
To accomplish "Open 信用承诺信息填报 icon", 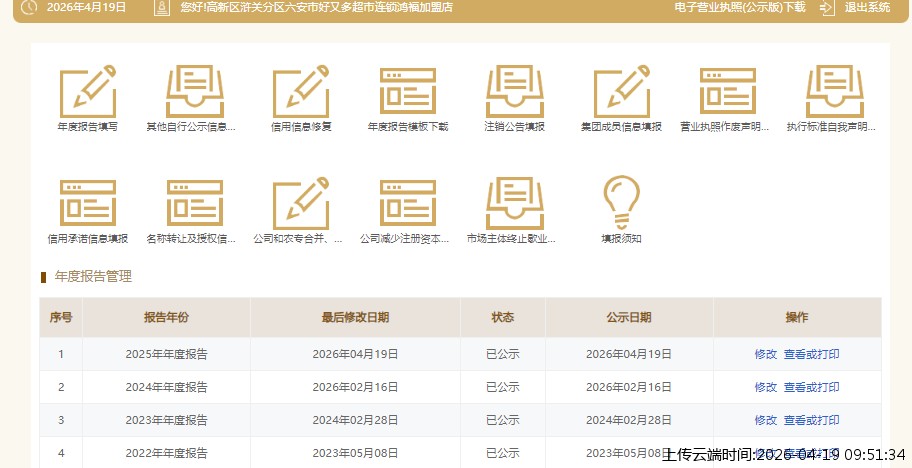I will point(87,204).
